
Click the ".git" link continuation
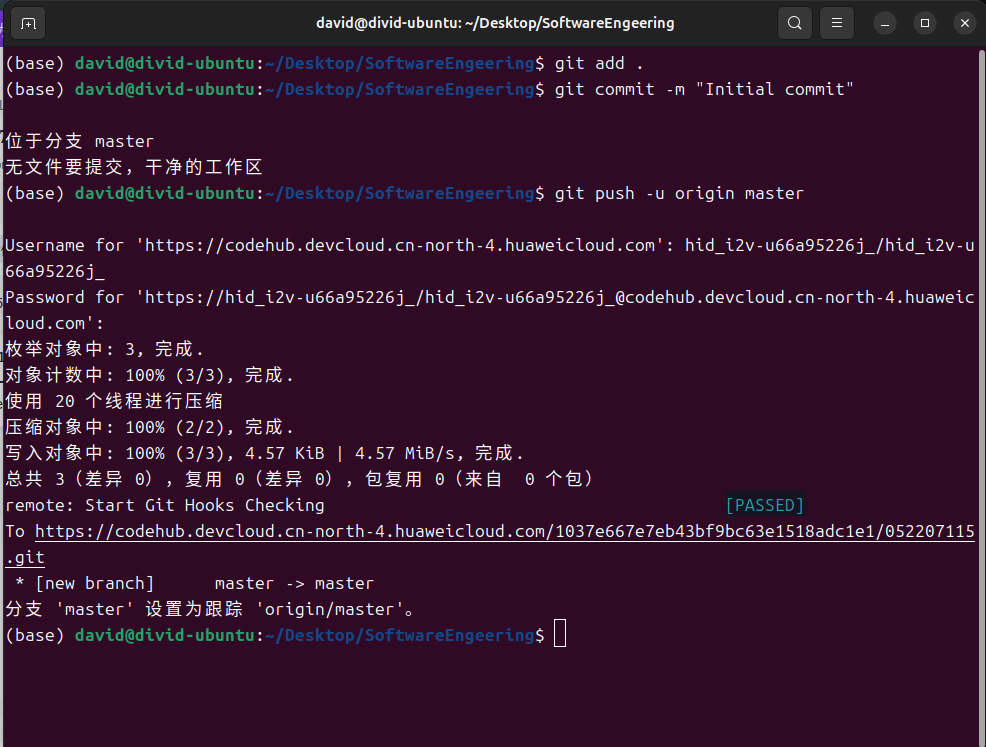(25, 557)
